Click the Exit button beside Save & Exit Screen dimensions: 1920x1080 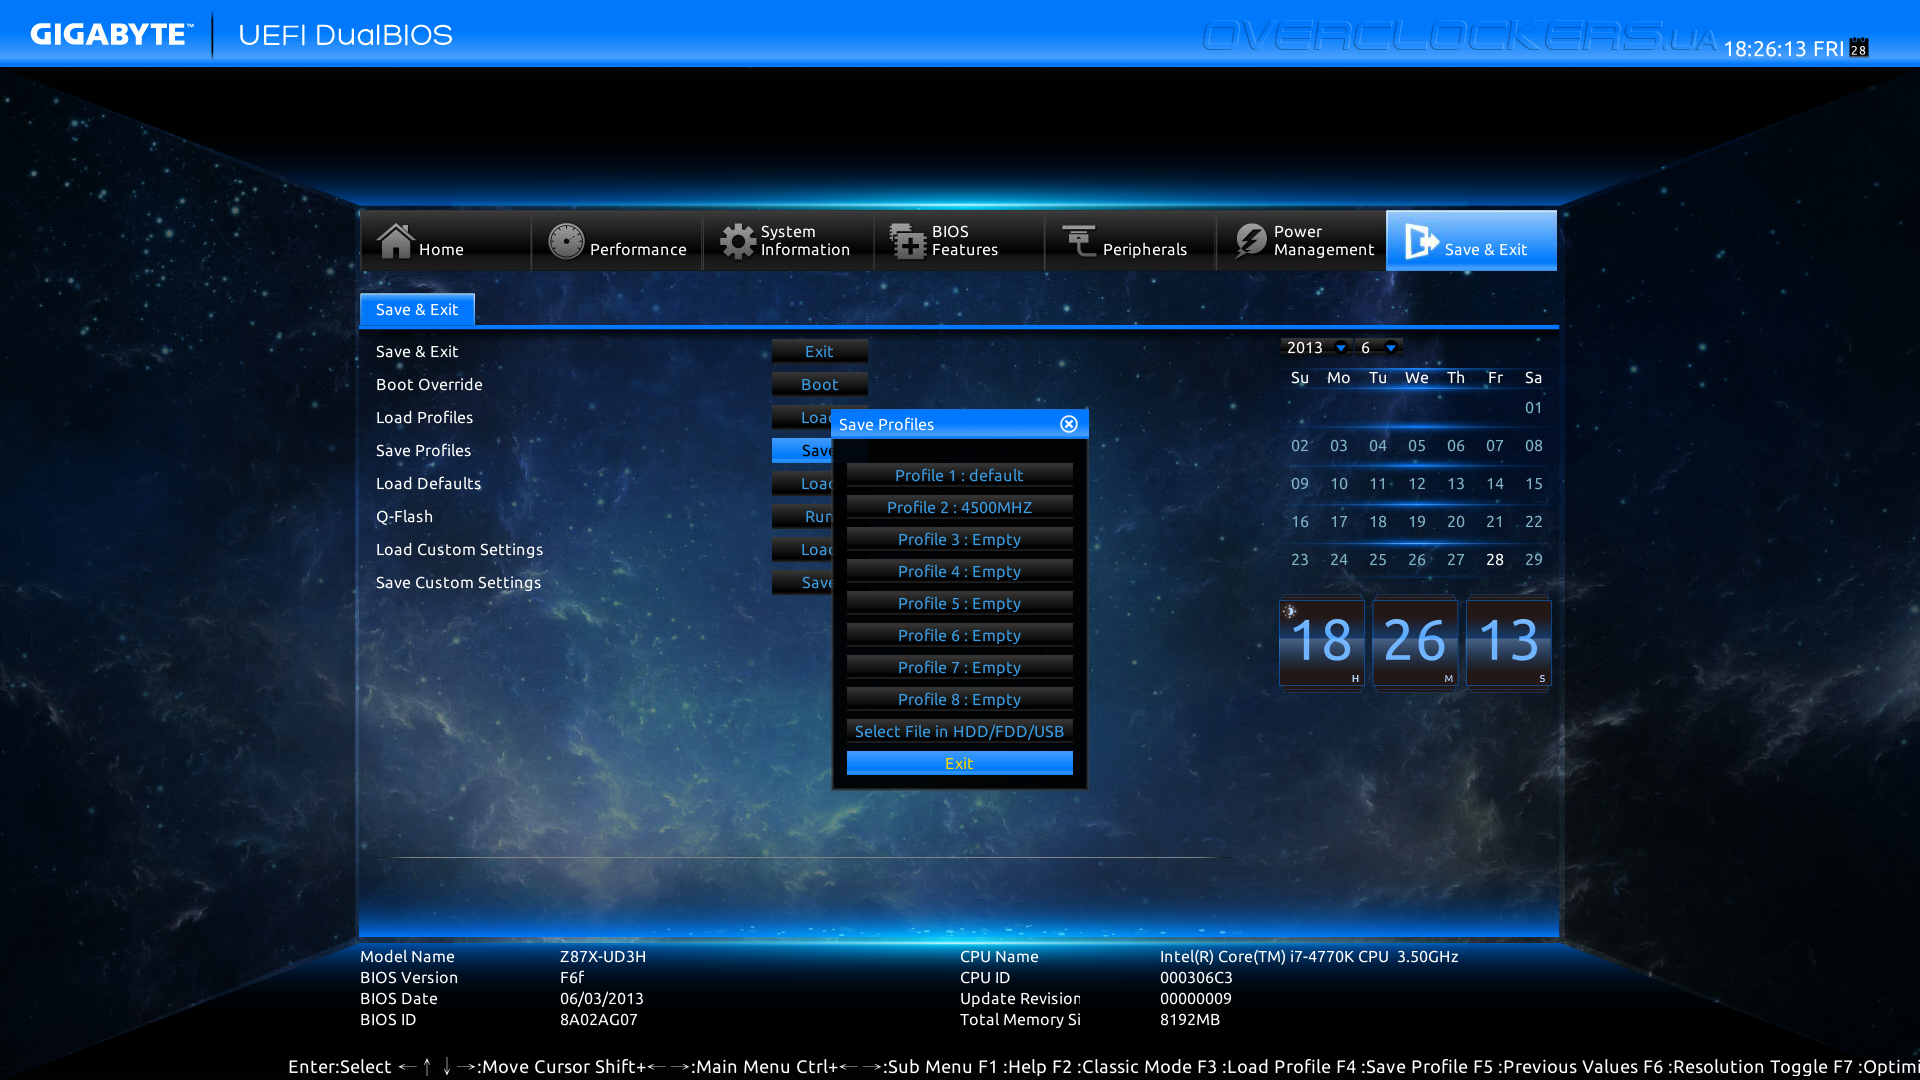pyautogui.click(x=819, y=352)
